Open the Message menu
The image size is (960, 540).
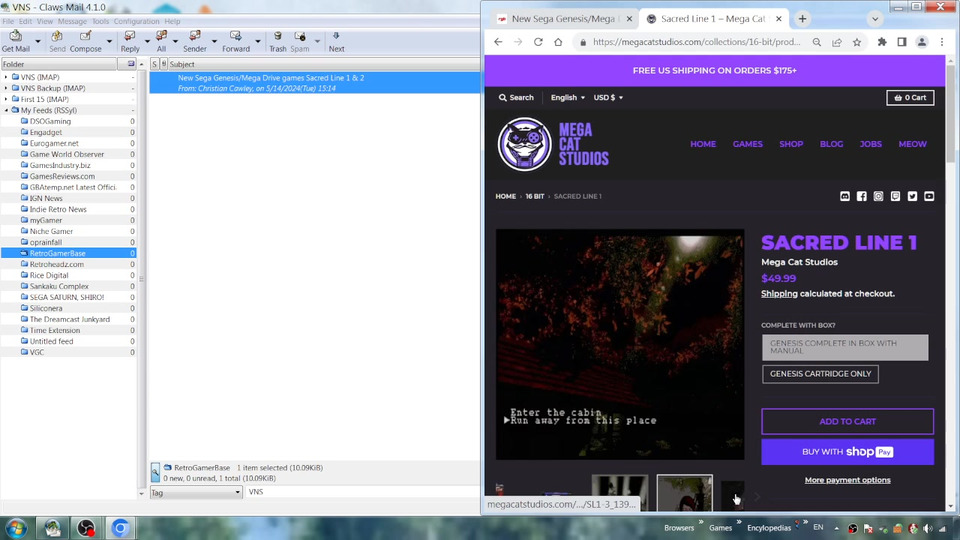click(72, 21)
